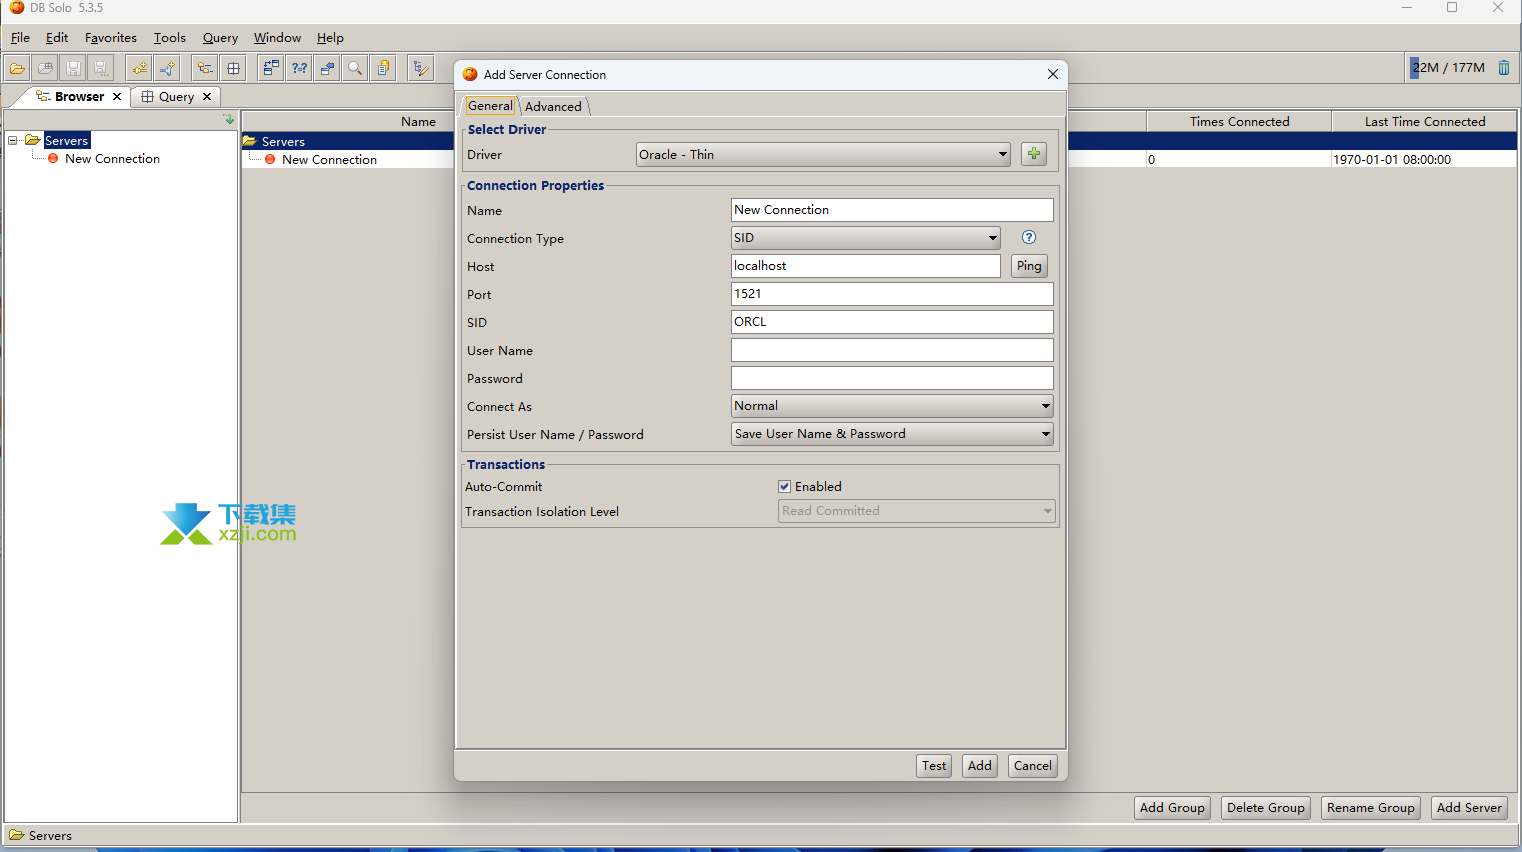The width and height of the screenshot is (1522, 852).
Task: Click the green plus icon beside Driver
Action: 1034,154
